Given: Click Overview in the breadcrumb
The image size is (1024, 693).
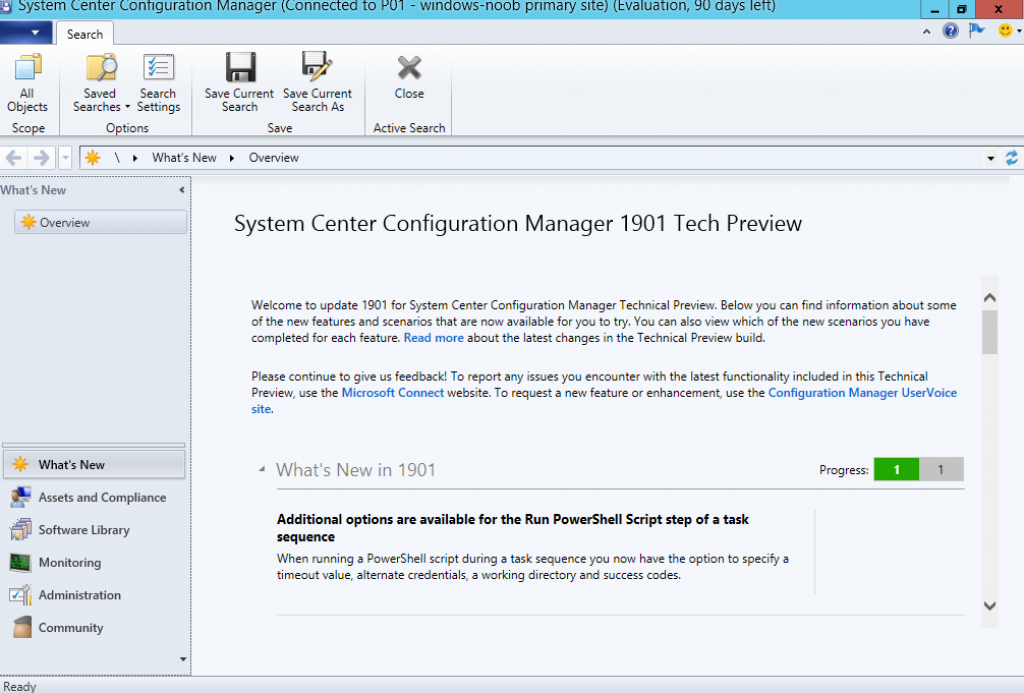Looking at the screenshot, I should click(x=274, y=157).
